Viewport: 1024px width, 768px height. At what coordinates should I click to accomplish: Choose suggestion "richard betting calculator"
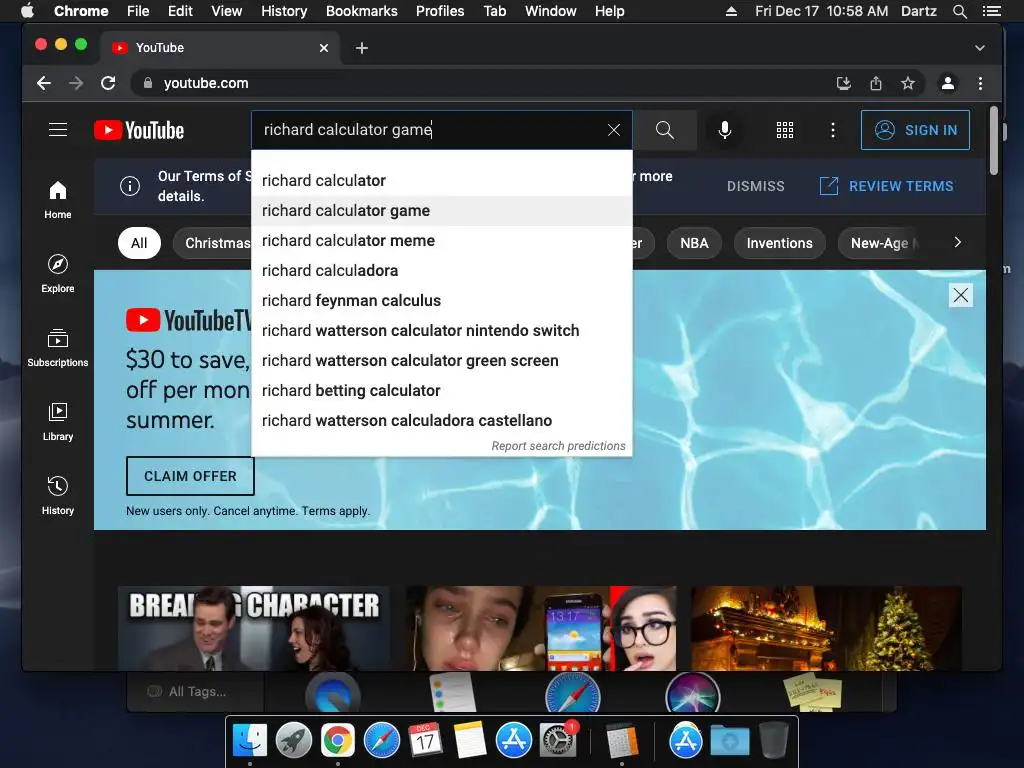click(x=441, y=391)
